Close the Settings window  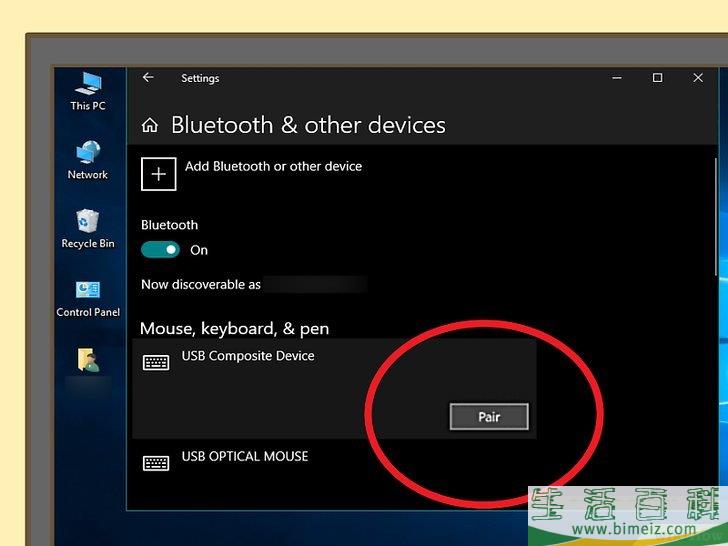698,78
